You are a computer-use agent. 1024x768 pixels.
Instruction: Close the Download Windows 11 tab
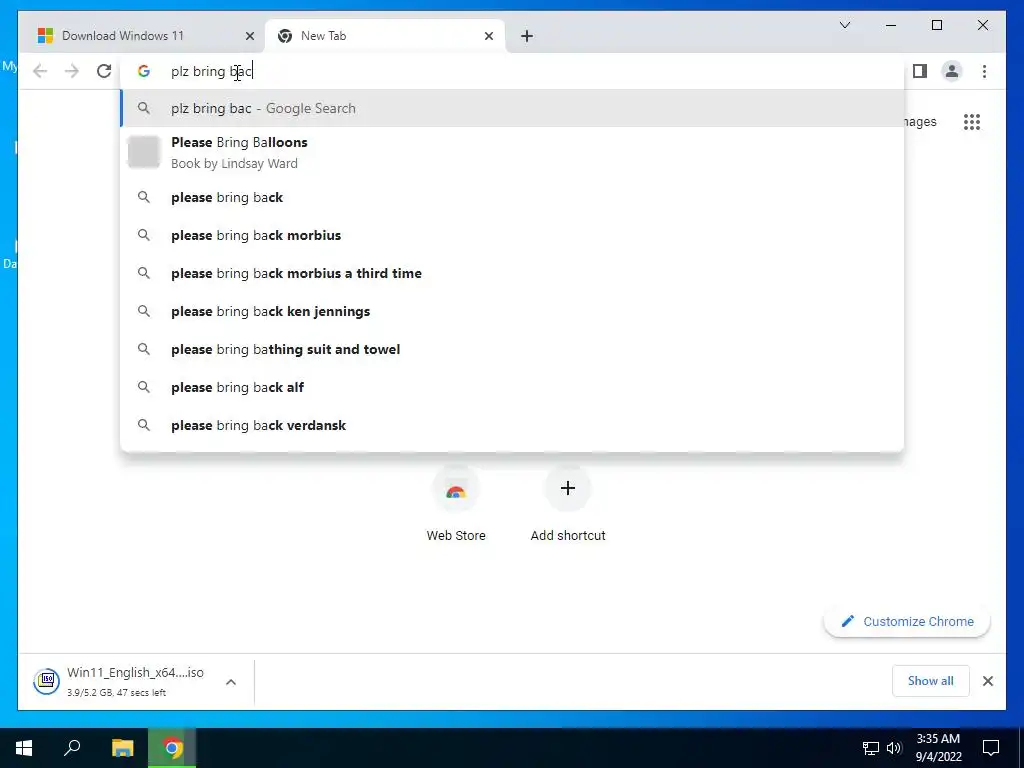tap(249, 36)
